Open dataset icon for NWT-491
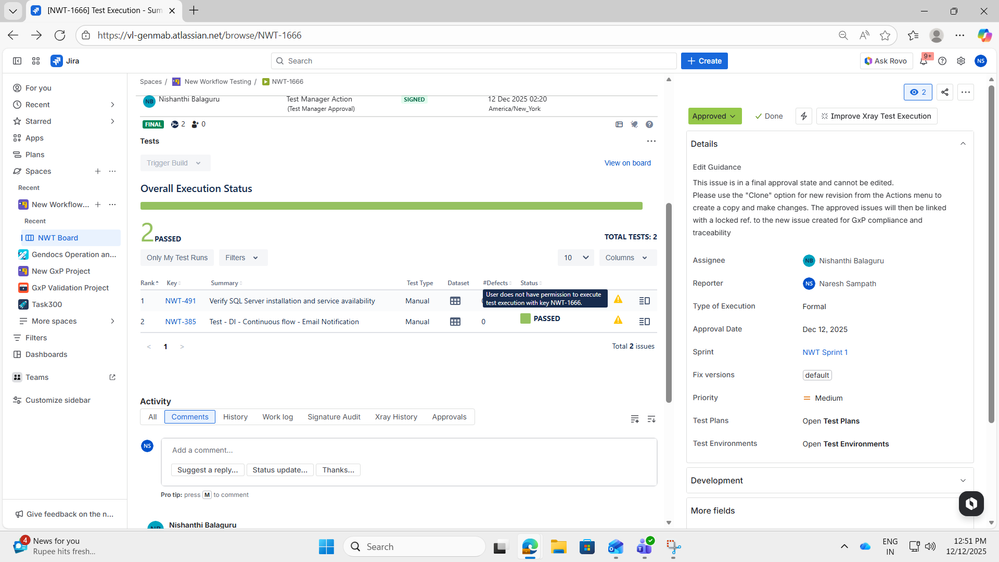Image resolution: width=999 pixels, height=562 pixels. coord(455,301)
